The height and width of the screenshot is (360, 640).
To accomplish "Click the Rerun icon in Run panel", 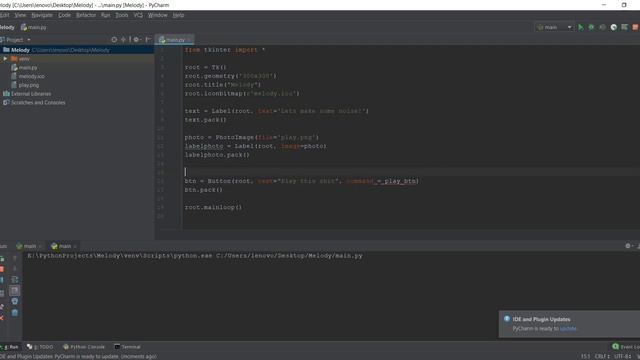I will click(x=2, y=259).
